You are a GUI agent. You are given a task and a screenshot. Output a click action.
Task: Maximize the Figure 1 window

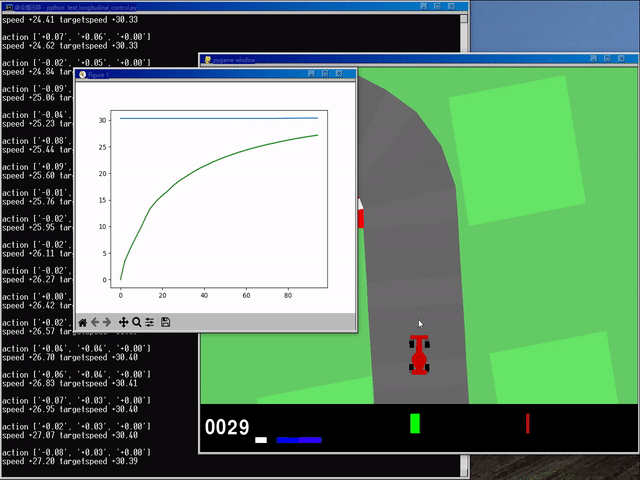pyautogui.click(x=325, y=74)
